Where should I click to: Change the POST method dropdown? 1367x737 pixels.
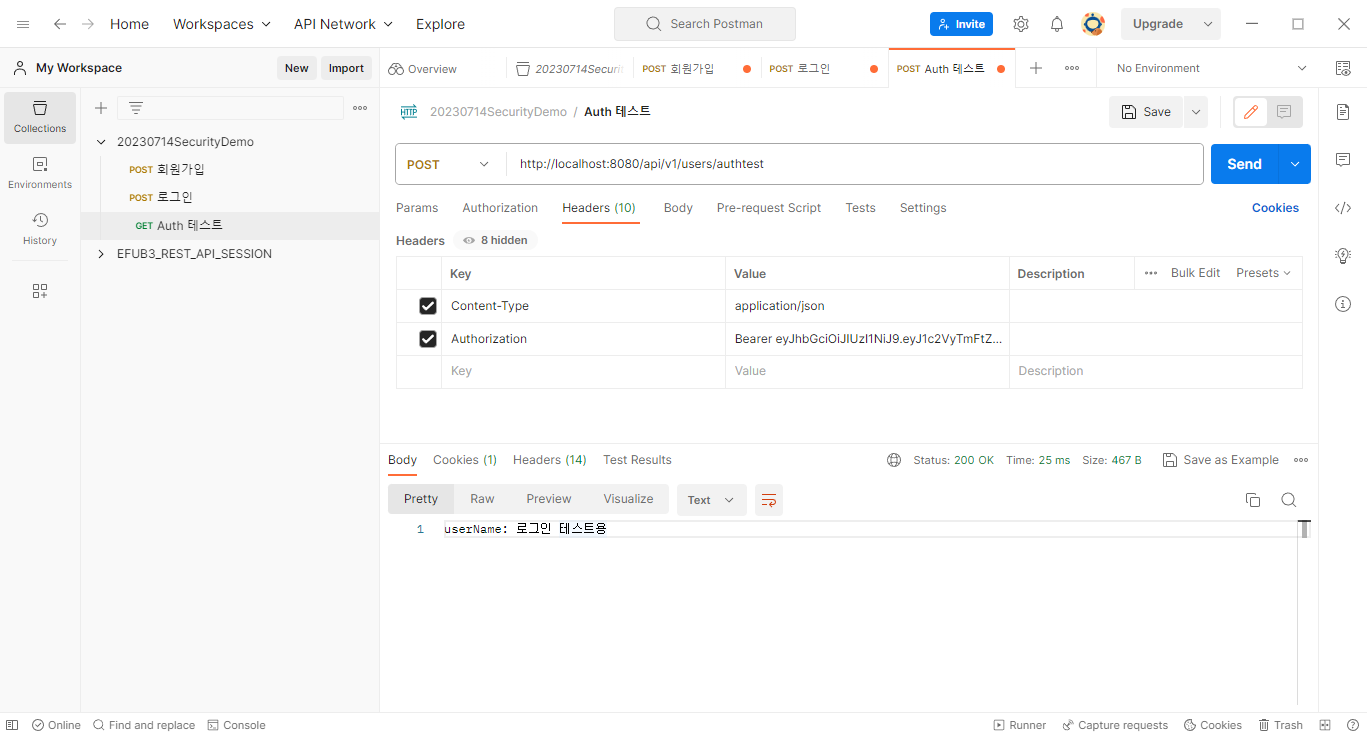[450, 164]
